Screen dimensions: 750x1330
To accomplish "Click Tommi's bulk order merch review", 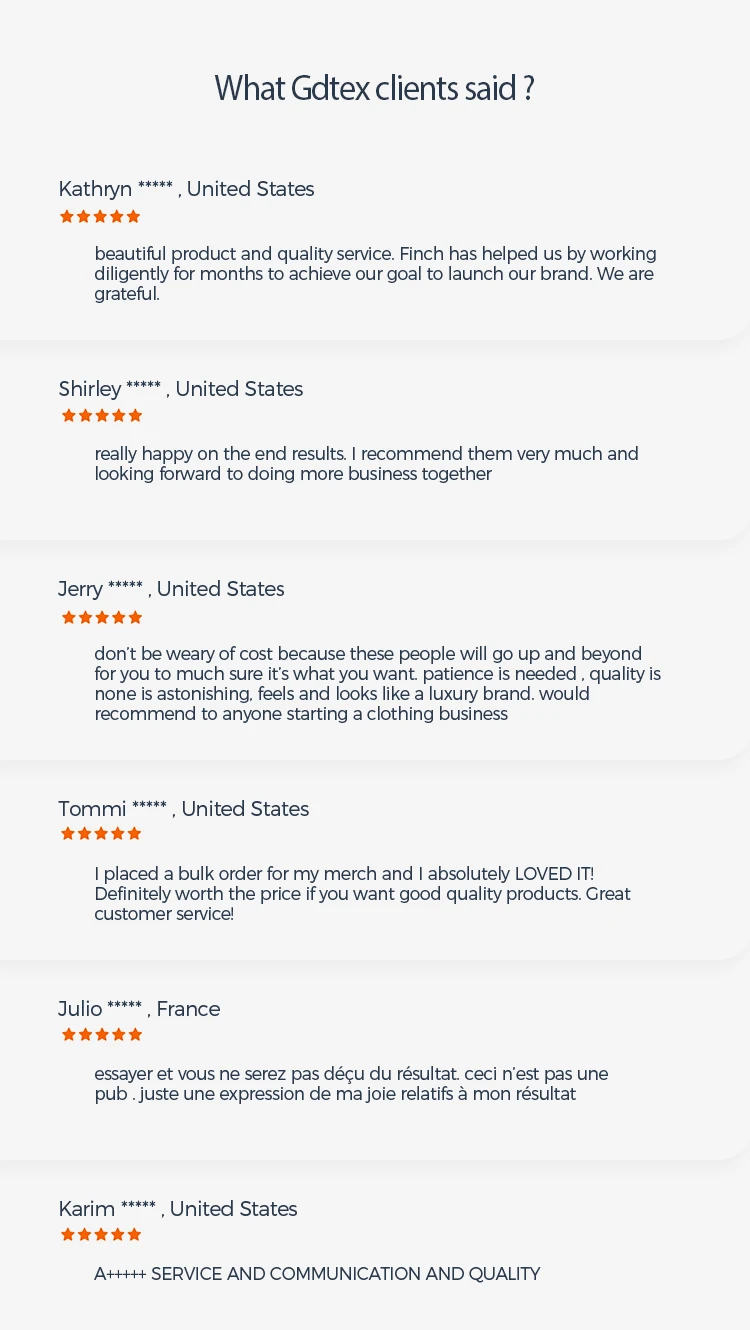I will point(362,893).
